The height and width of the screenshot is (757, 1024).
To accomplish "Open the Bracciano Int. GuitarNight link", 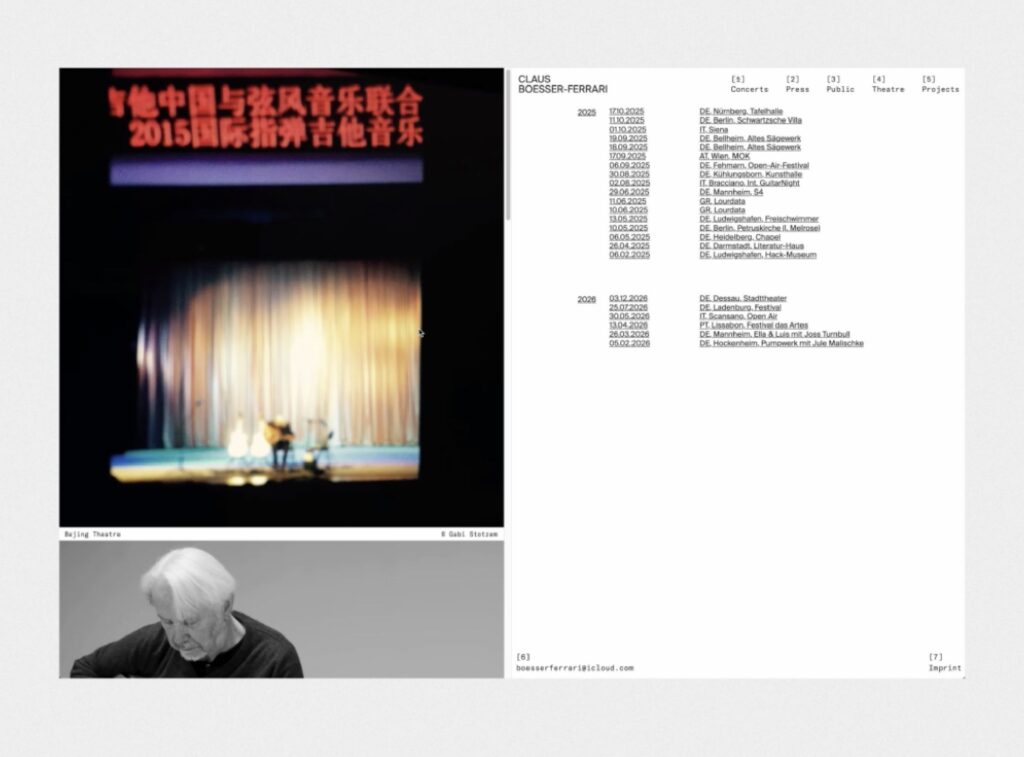I will 752,183.
